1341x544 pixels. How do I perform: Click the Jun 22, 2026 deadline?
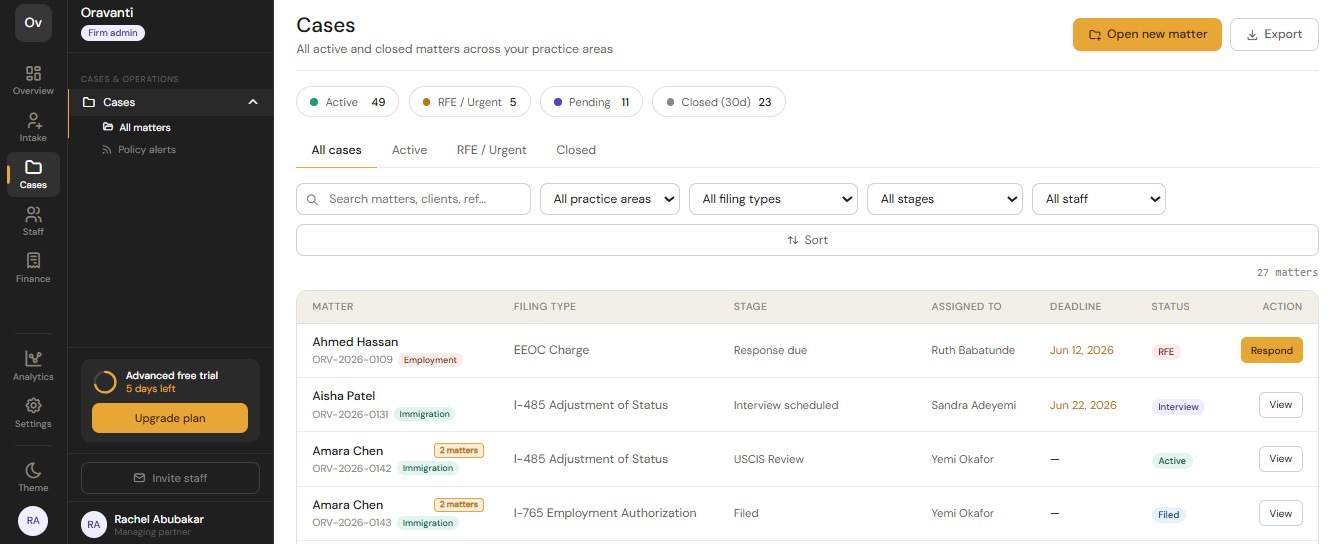[x=1083, y=405]
